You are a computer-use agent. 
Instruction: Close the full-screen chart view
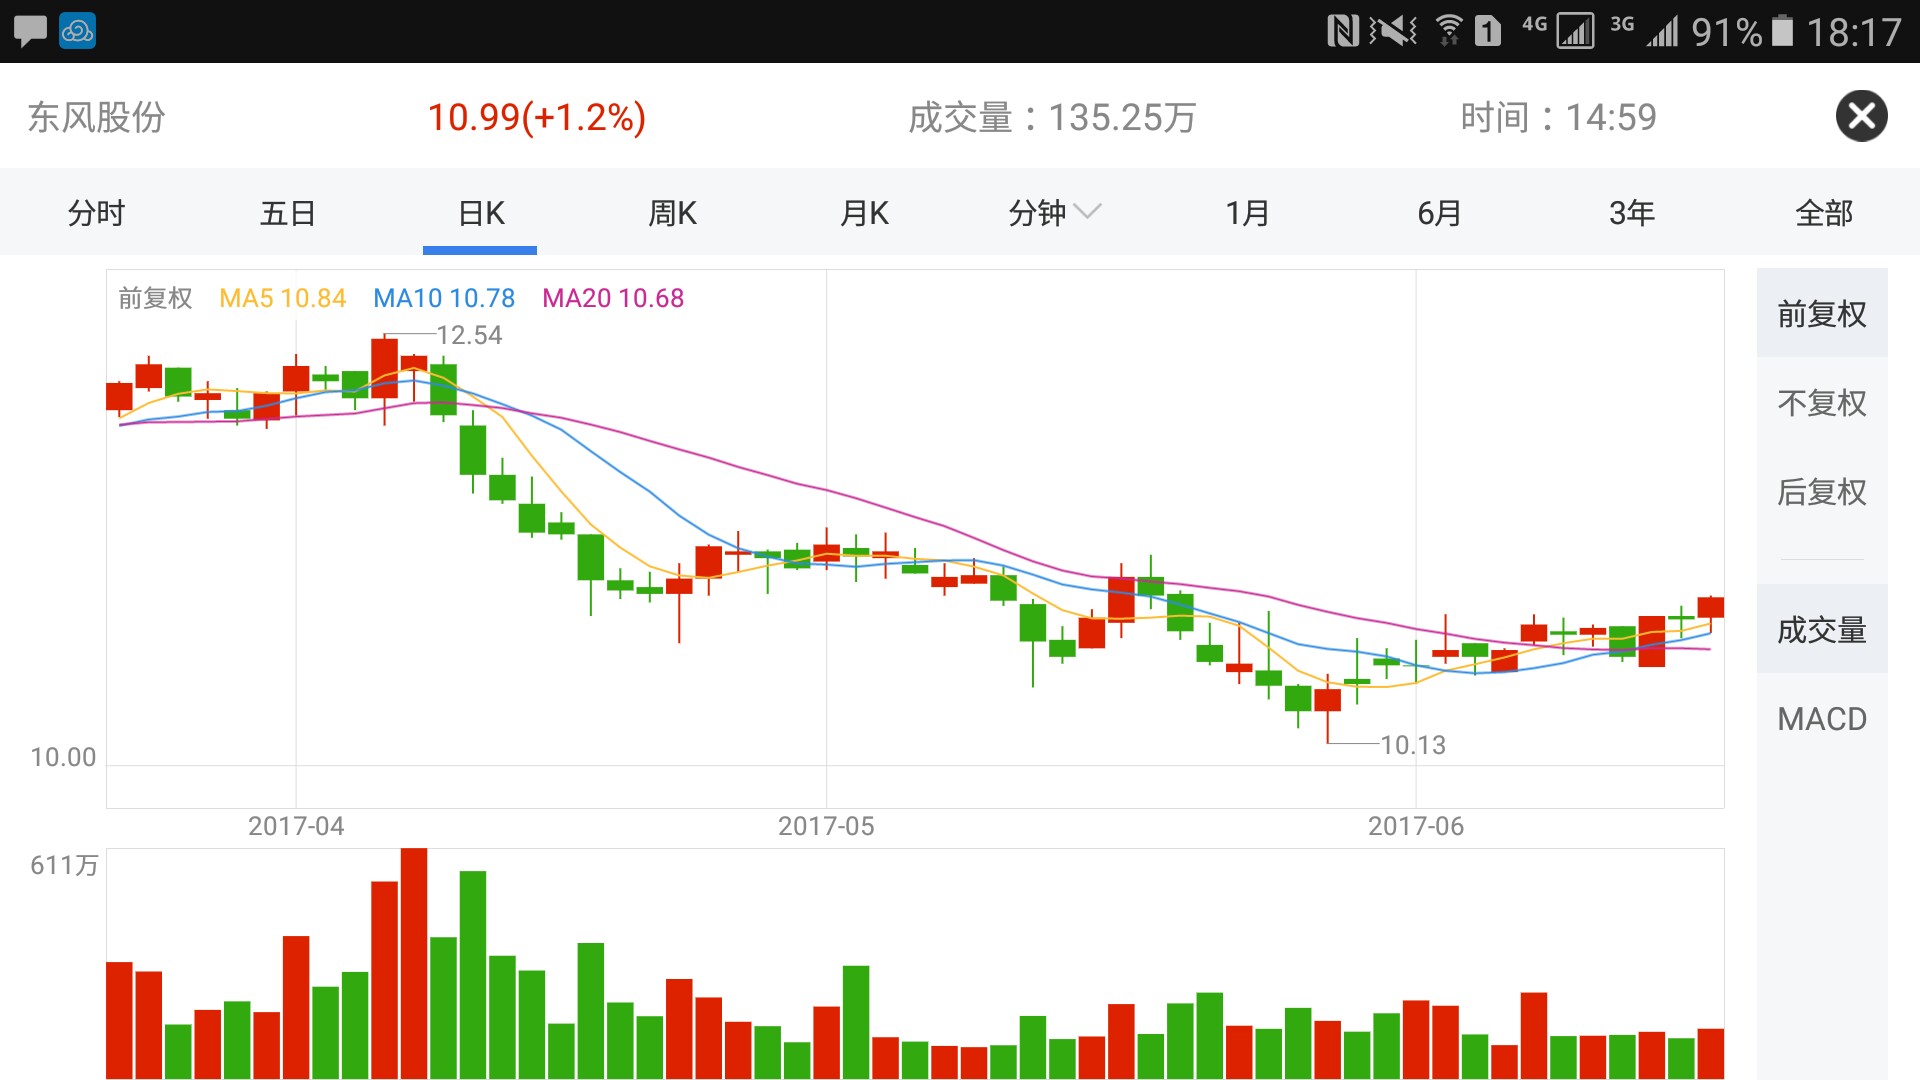1861,116
